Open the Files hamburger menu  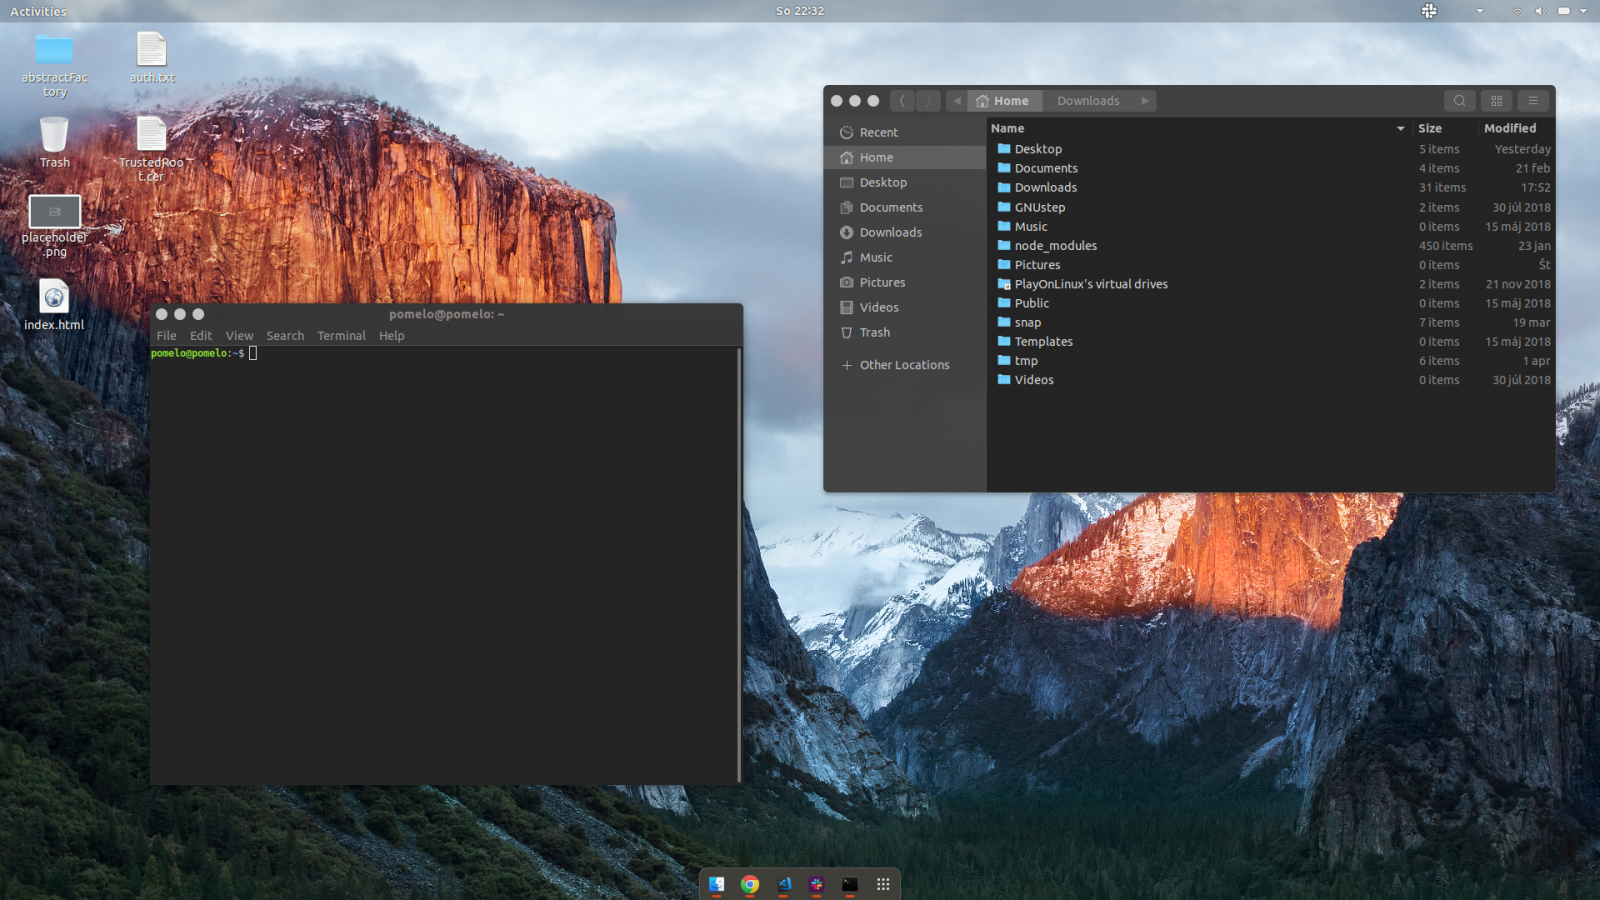tap(1533, 100)
